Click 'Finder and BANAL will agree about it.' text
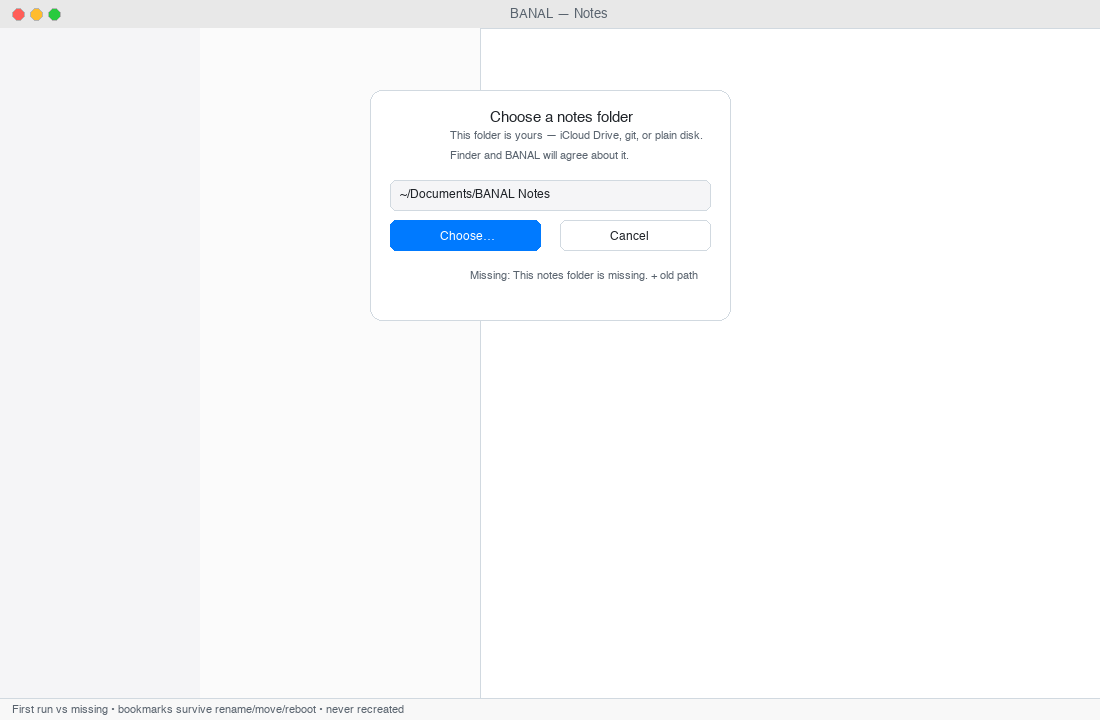1100x720 pixels. coord(539,155)
